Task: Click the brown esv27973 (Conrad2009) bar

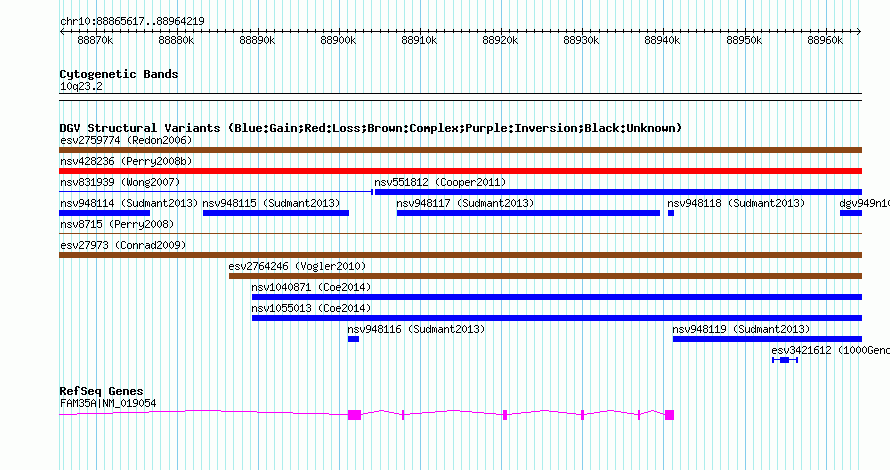Action: click(x=460, y=255)
